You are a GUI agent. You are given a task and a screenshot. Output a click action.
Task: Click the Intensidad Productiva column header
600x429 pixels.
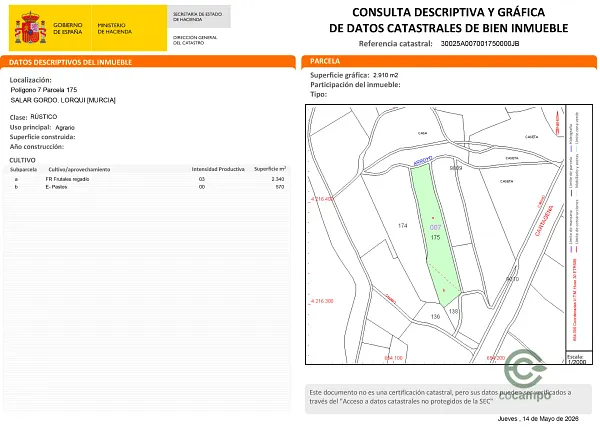pyautogui.click(x=218, y=169)
